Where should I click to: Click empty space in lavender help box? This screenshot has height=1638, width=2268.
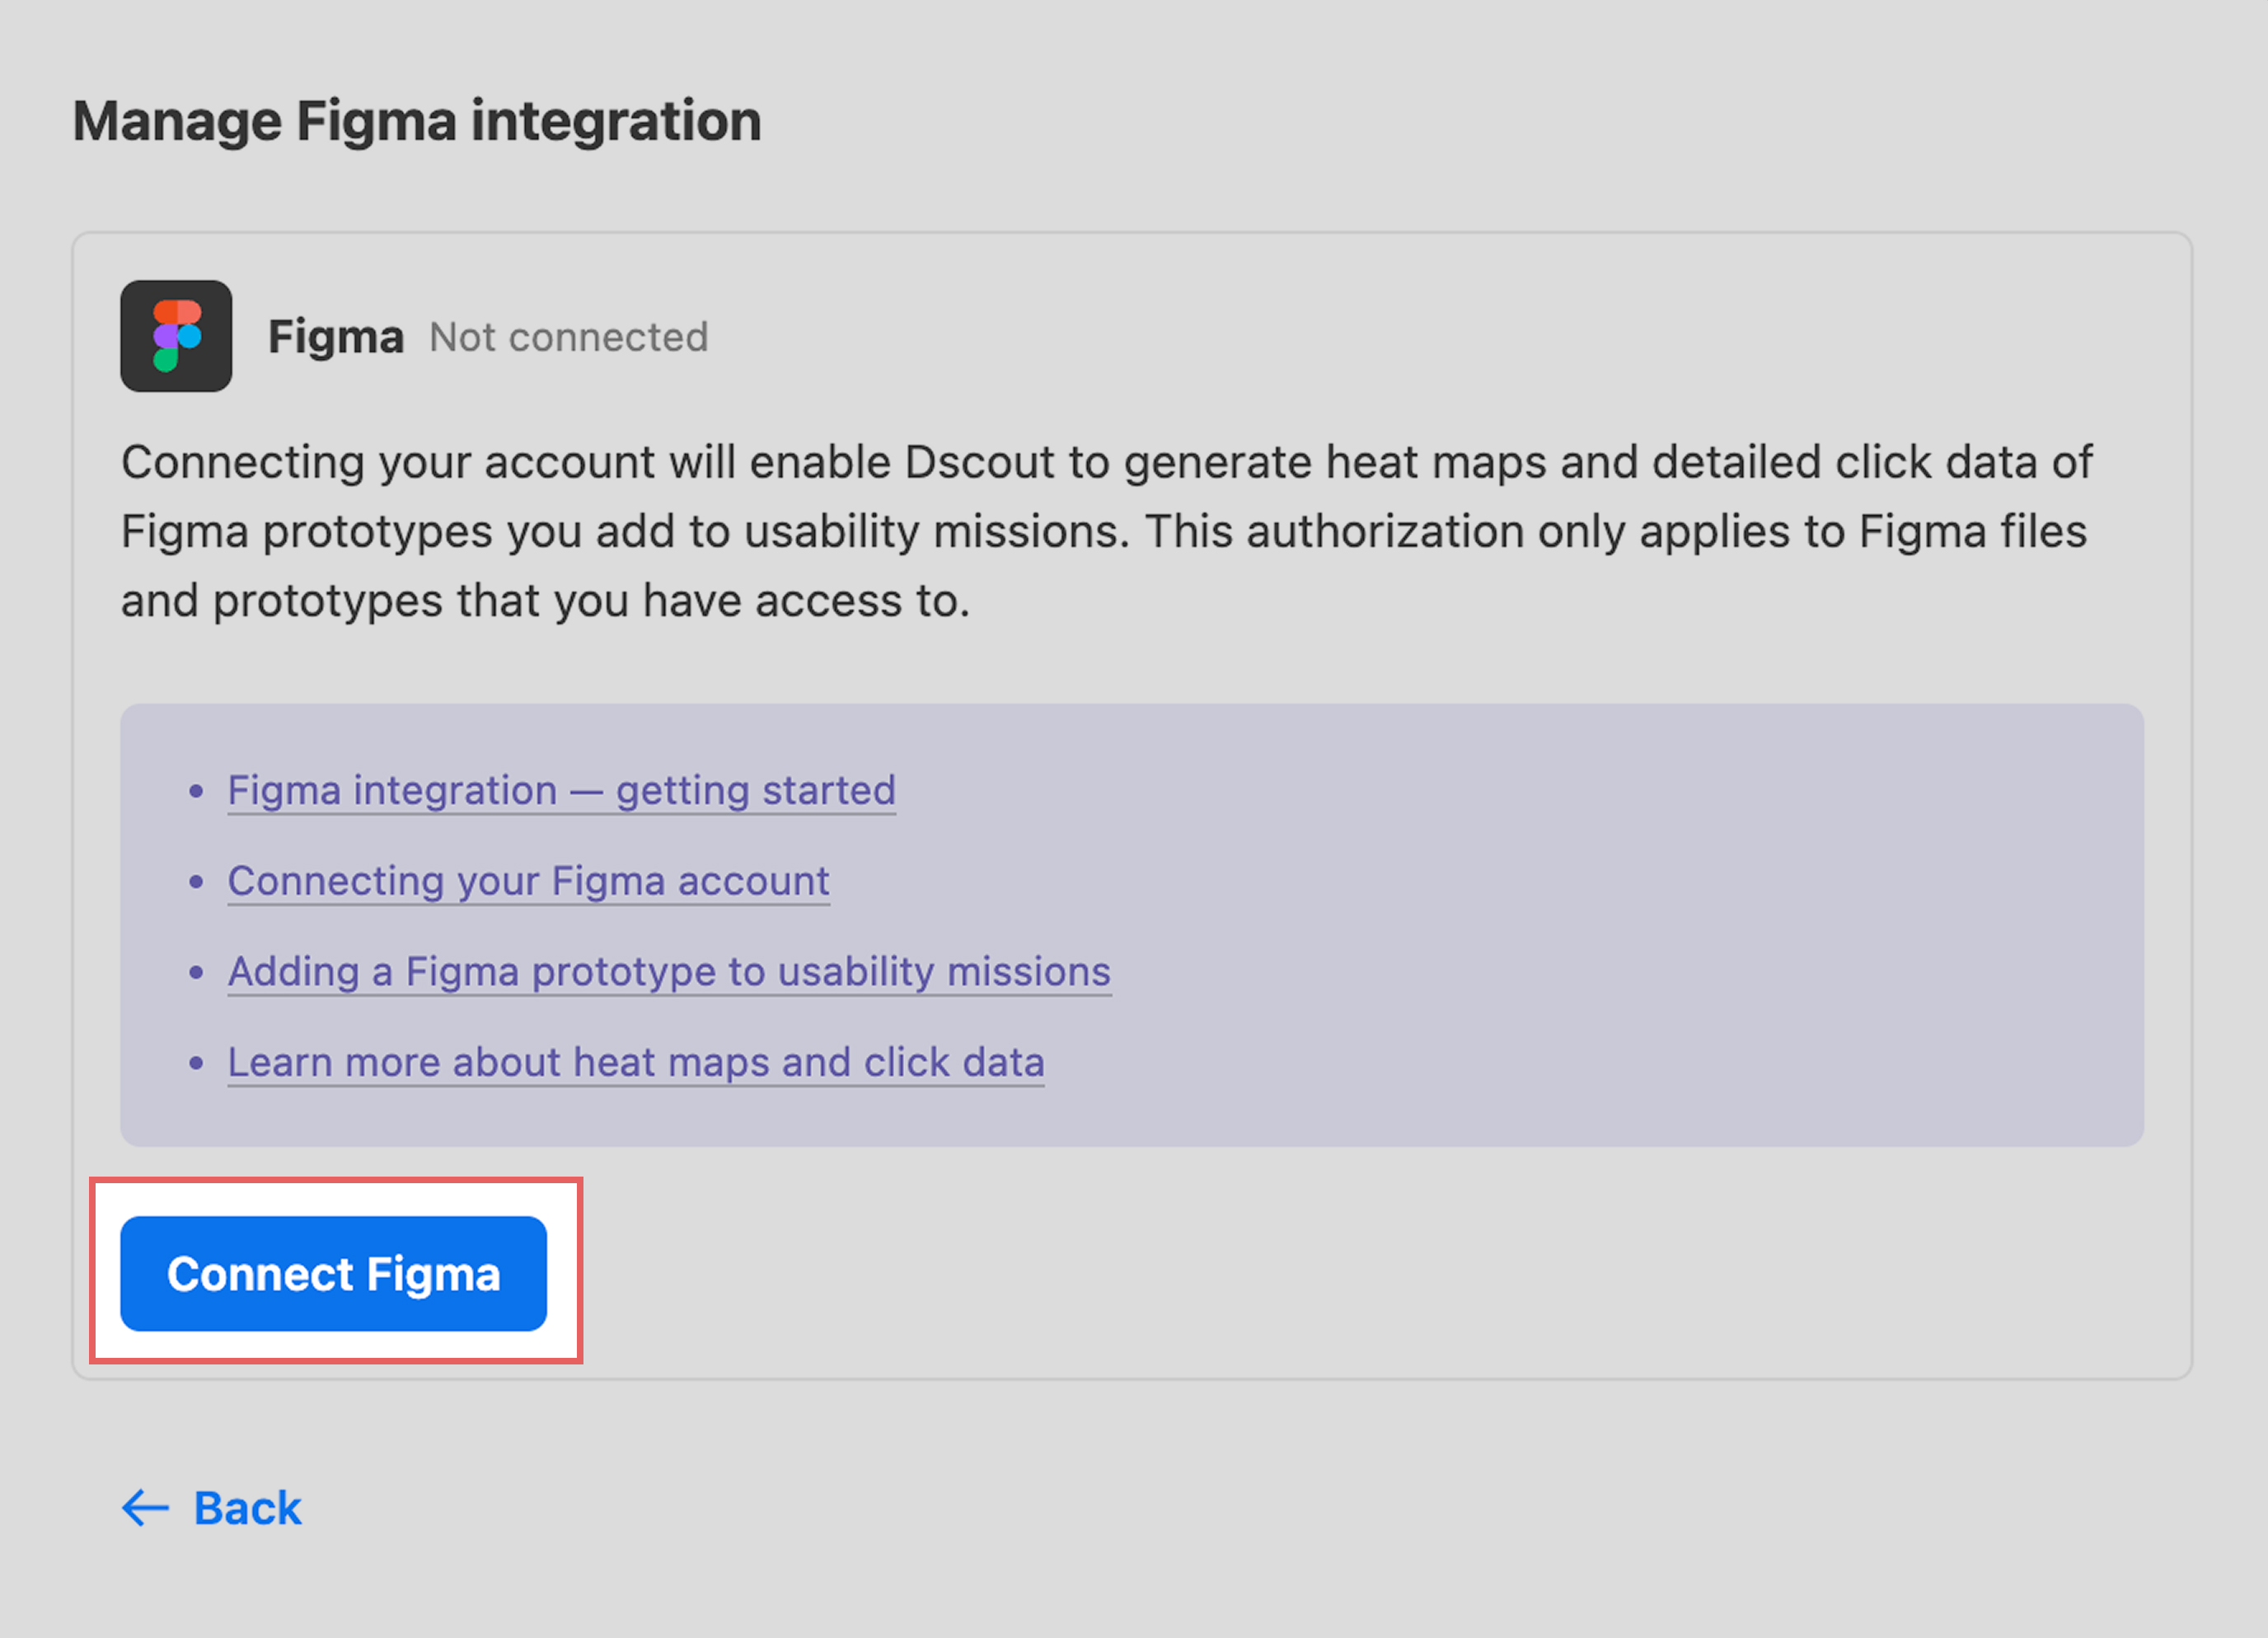coord(1600,930)
